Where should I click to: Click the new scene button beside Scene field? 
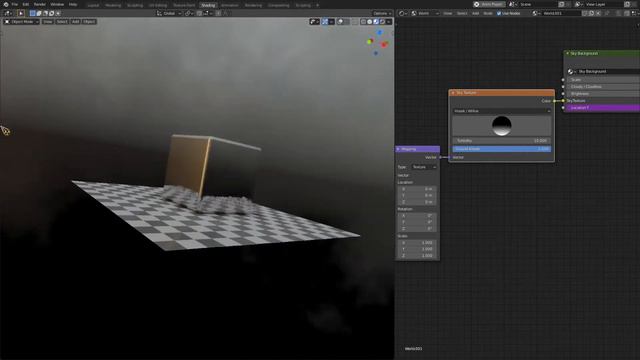click(x=562, y=4)
